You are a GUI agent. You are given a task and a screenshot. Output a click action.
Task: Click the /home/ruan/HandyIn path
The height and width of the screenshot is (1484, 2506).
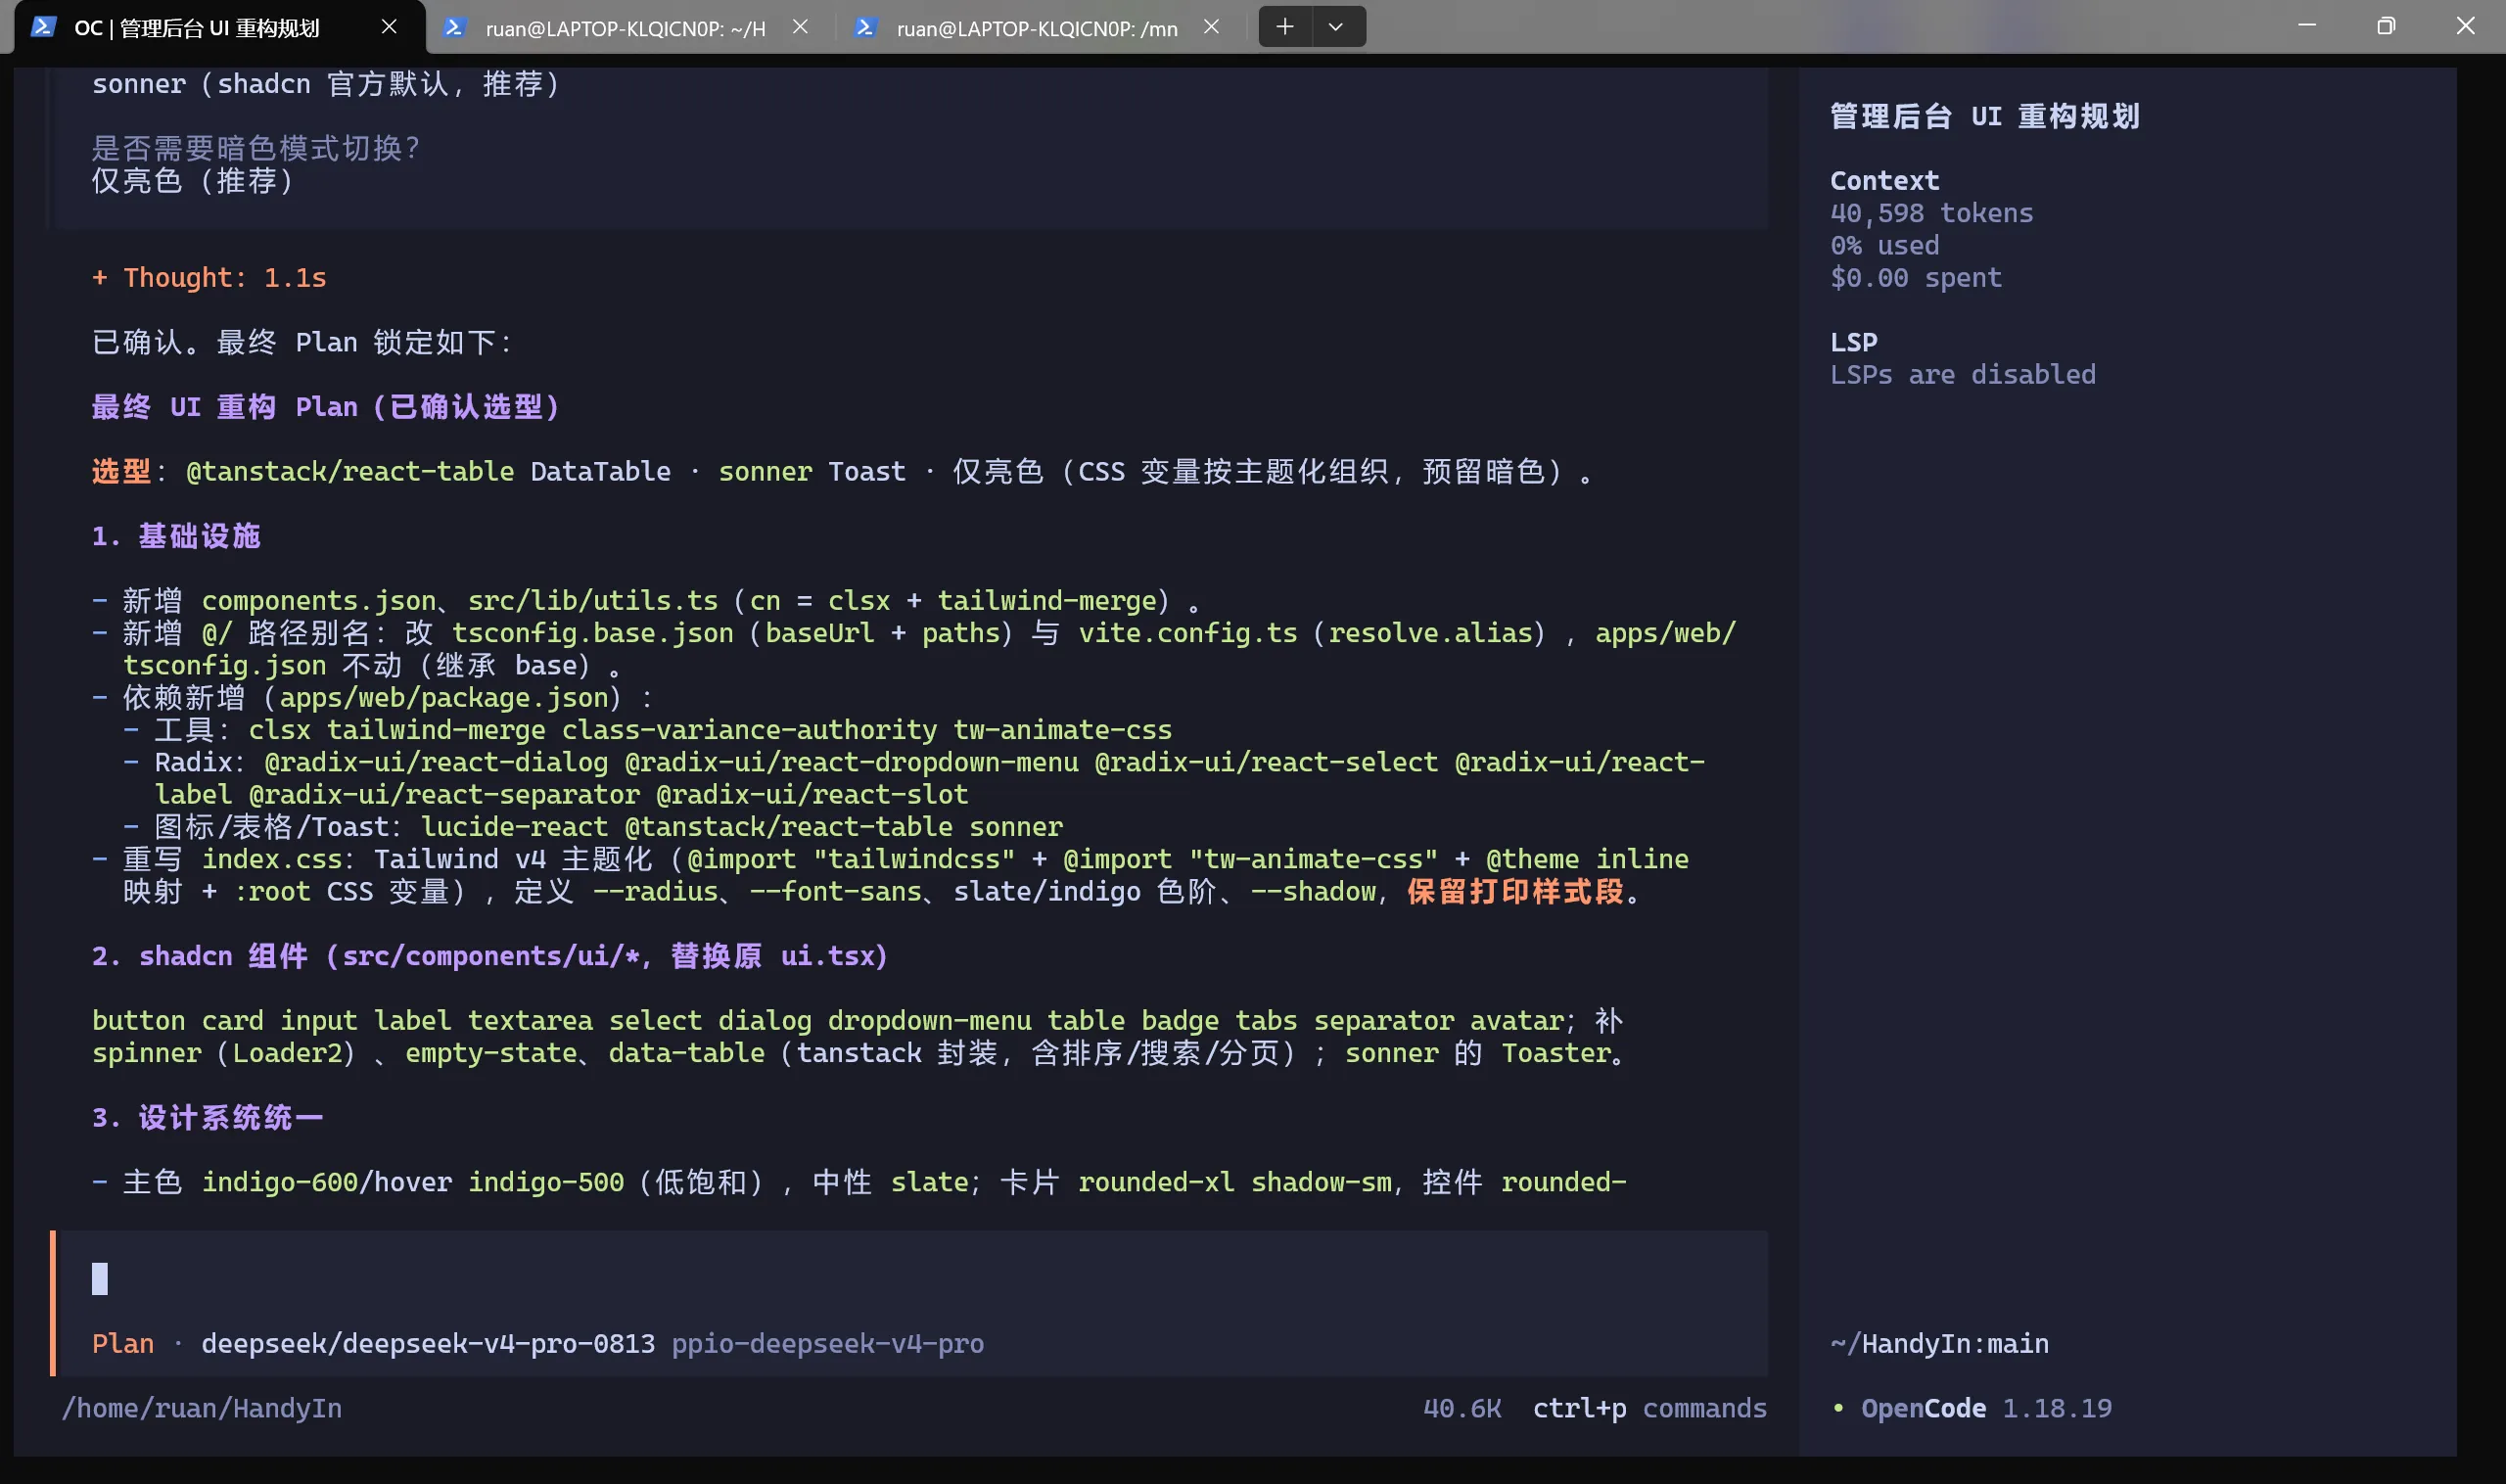201,1408
